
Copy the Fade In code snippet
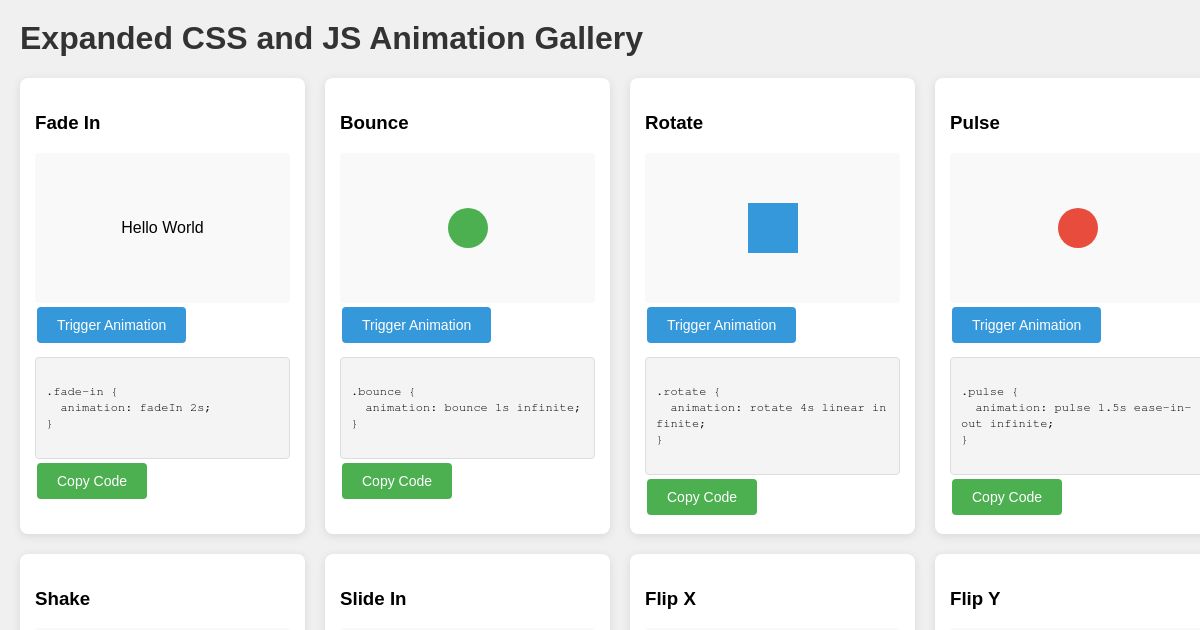(92, 481)
